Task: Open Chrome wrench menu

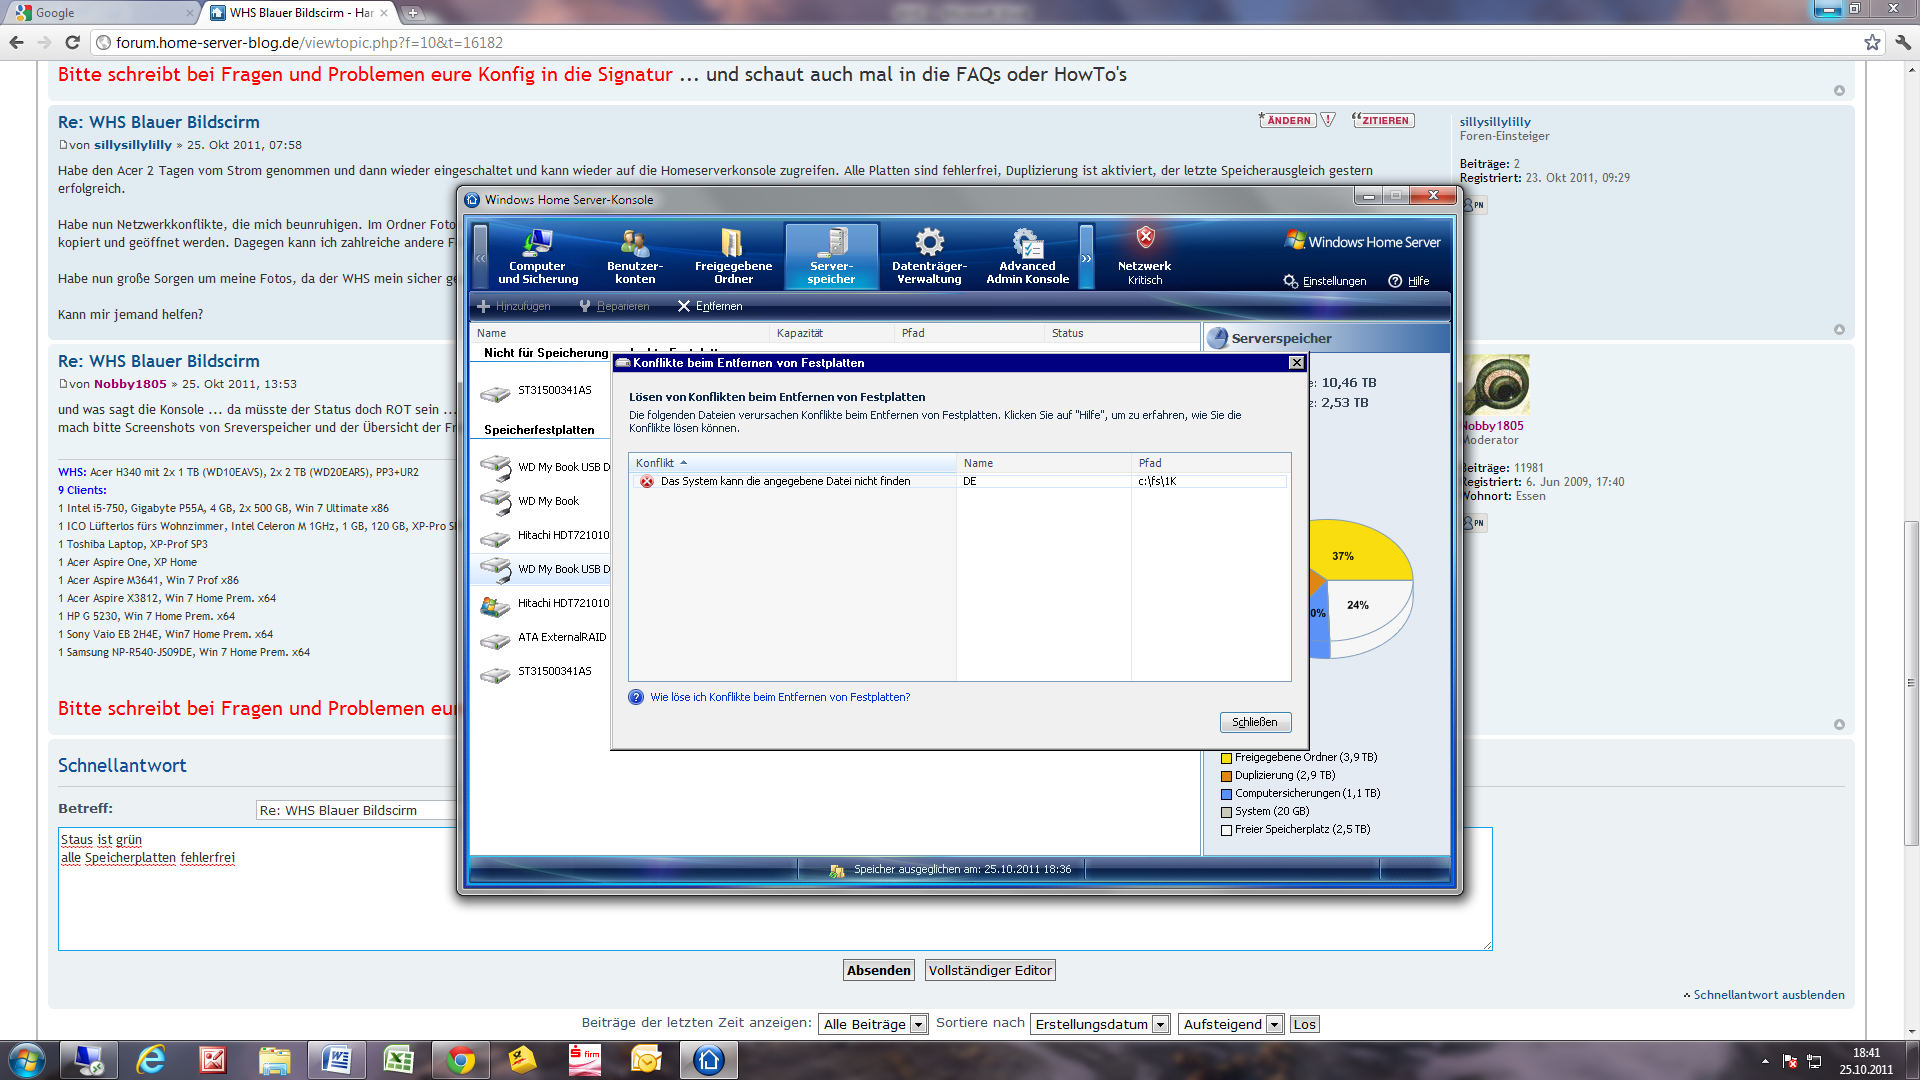Action: 1903,42
